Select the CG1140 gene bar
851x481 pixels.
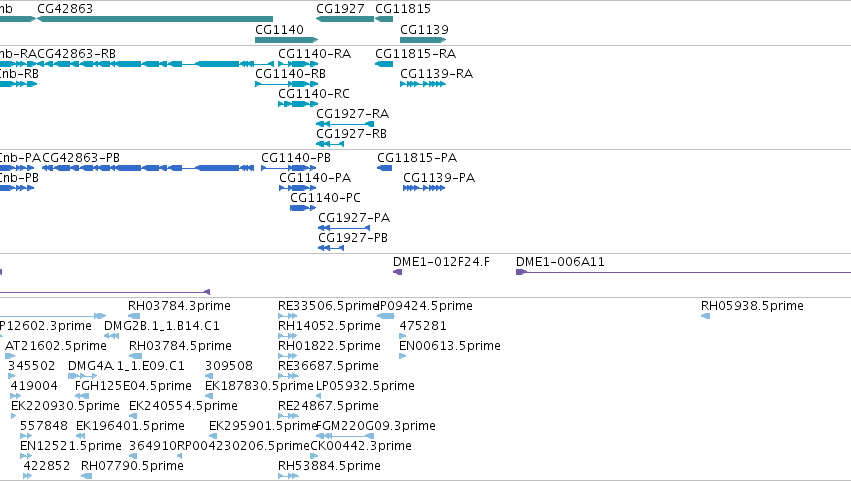(287, 40)
